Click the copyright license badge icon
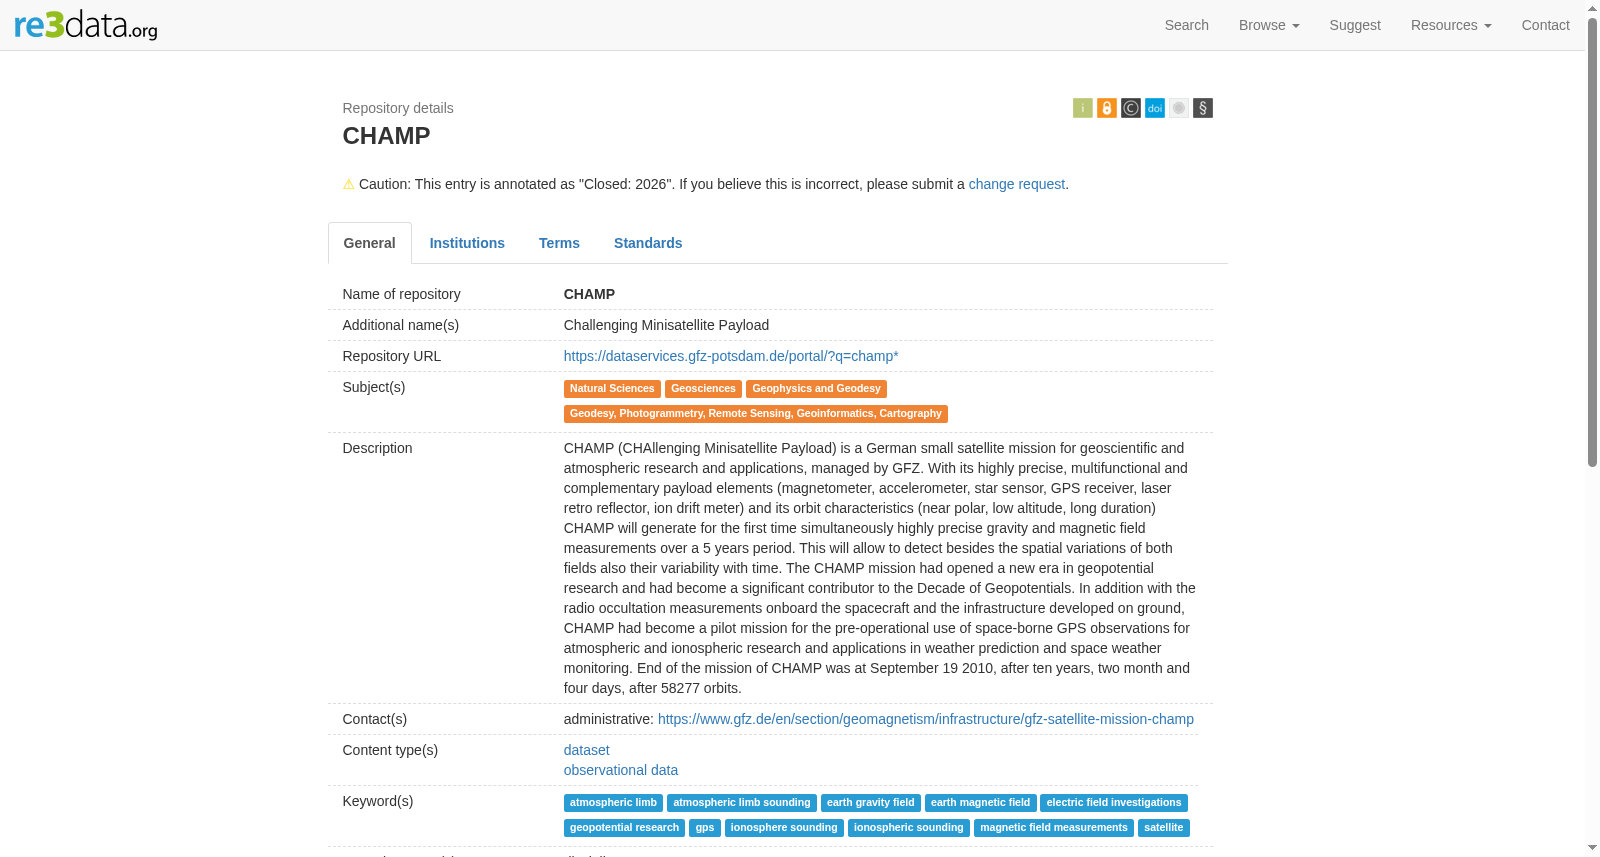This screenshot has height=857, width=1600. click(x=1130, y=108)
